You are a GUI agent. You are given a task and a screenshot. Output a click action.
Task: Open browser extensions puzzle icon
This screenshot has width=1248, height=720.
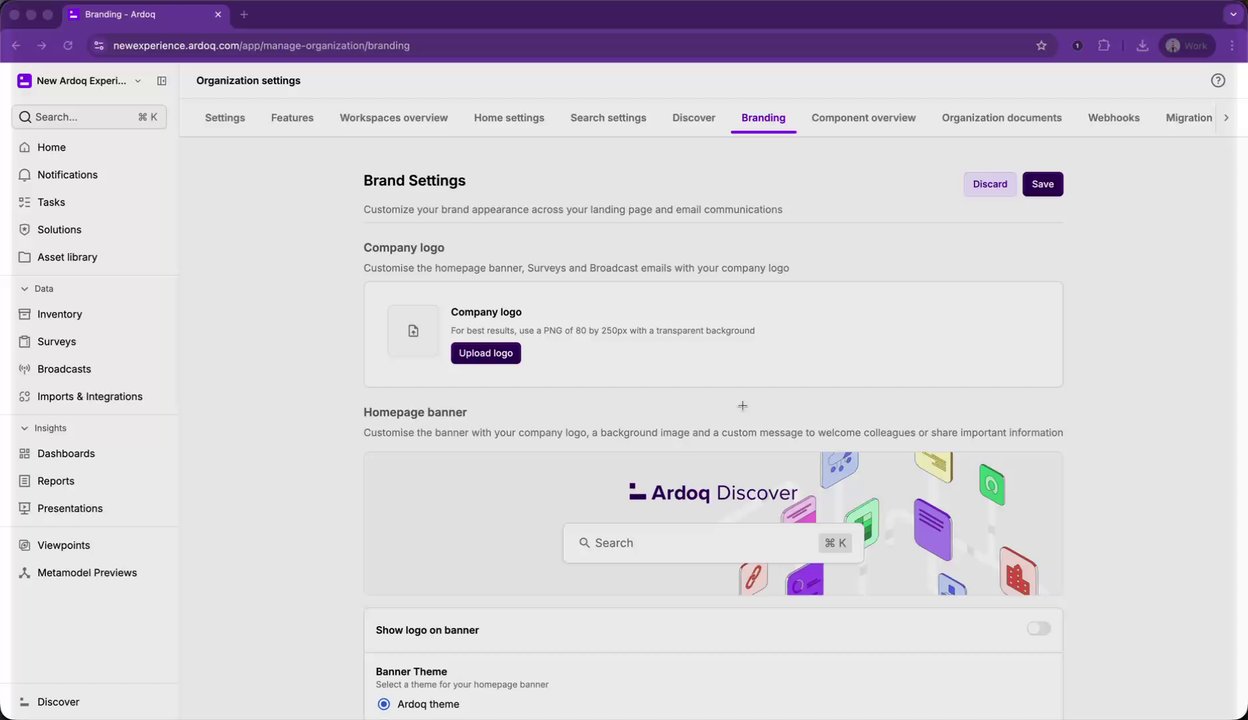[x=1104, y=46]
